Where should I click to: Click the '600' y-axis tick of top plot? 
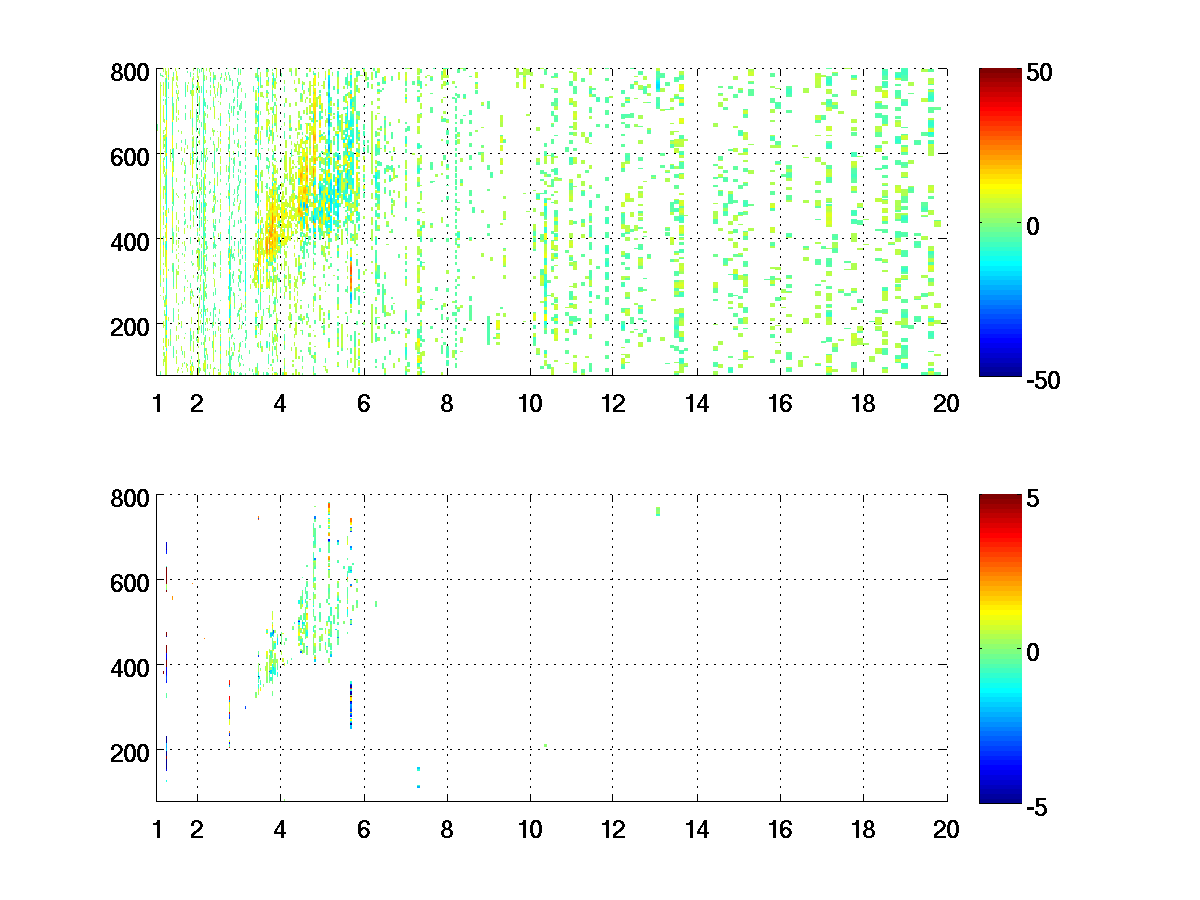[130, 156]
